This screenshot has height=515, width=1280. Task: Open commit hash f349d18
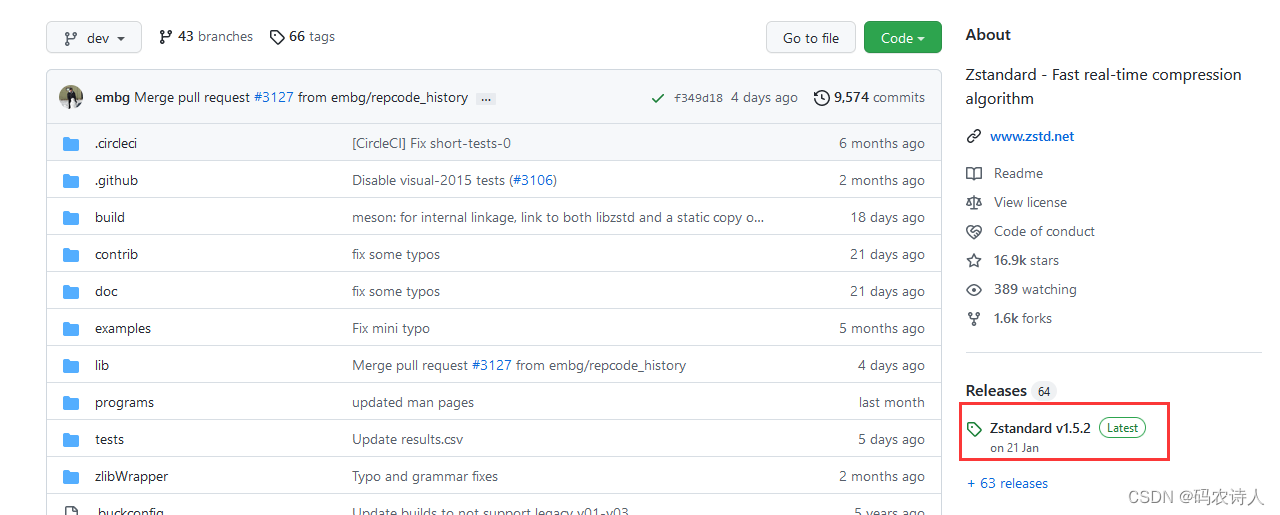coord(698,98)
